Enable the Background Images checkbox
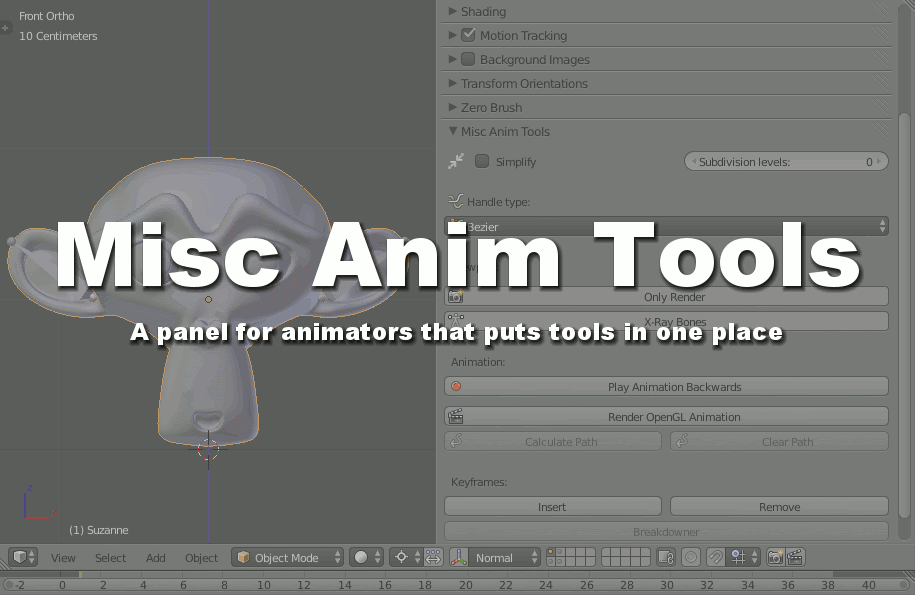The height and width of the screenshot is (595, 915). (x=468, y=59)
